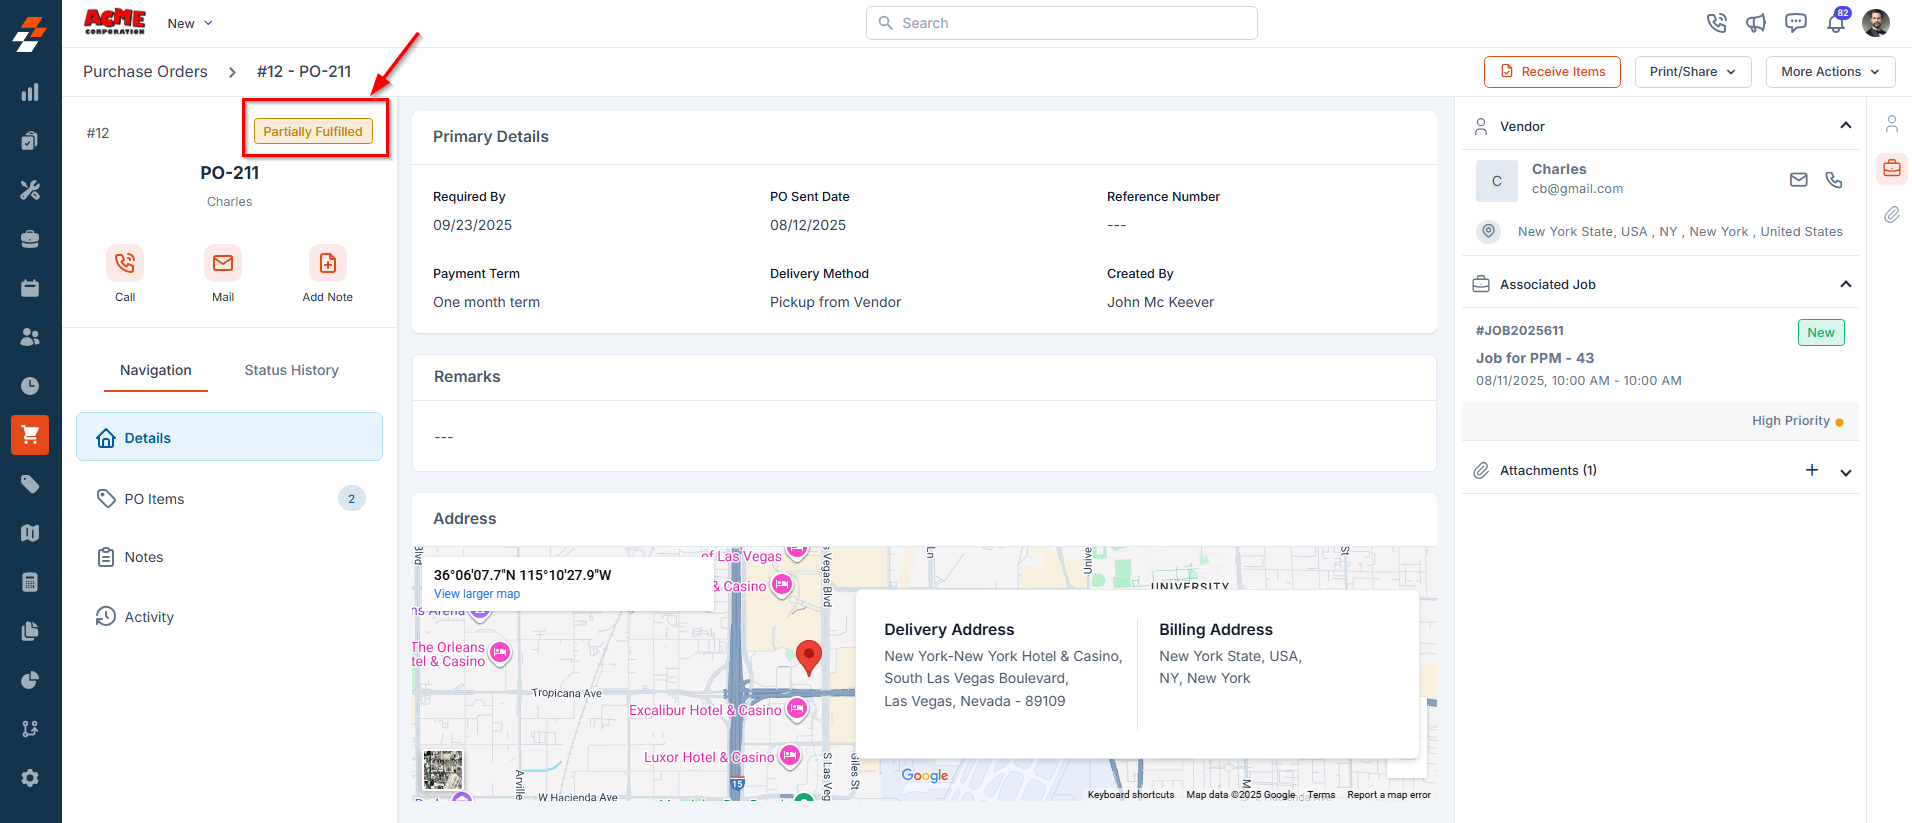
Task: Click the View larger map link
Action: click(477, 594)
